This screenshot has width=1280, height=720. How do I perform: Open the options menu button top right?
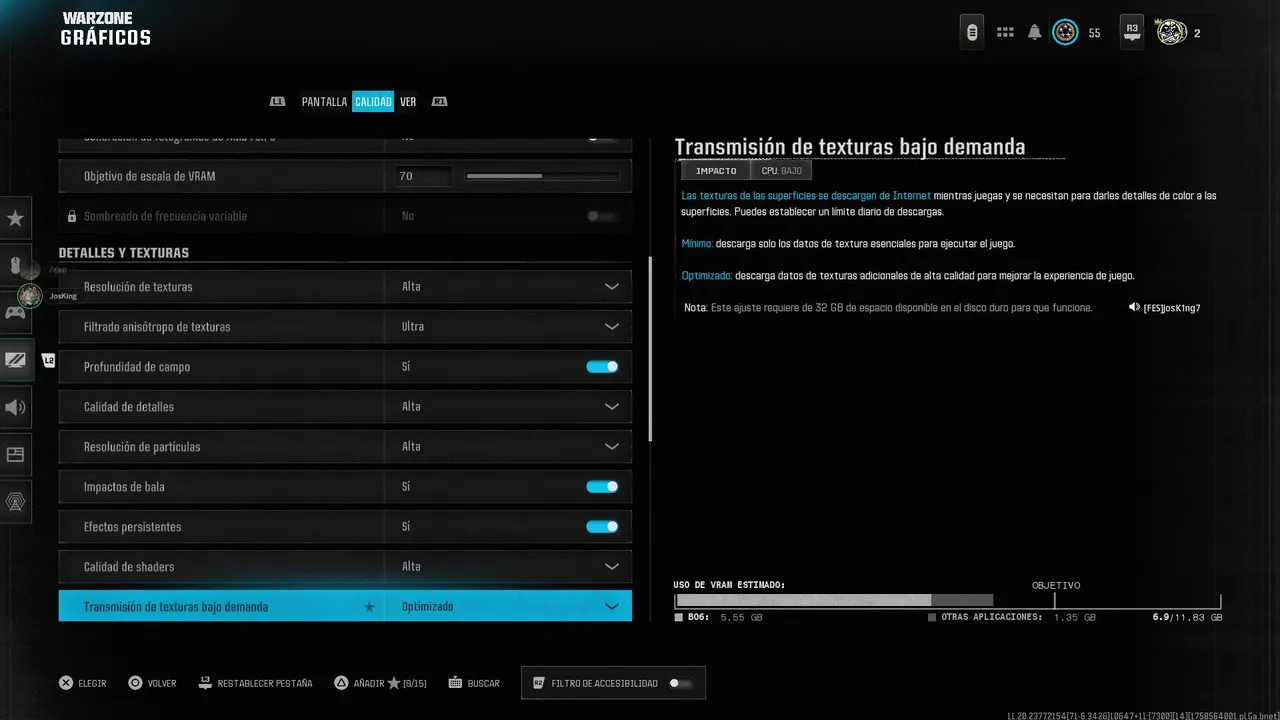pyautogui.click(x=972, y=33)
